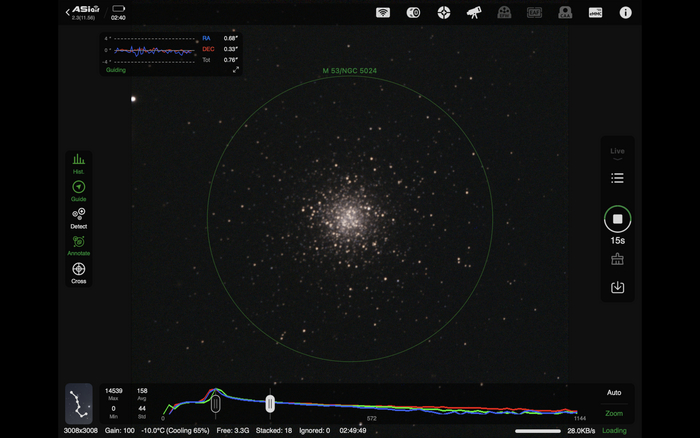Open the EAF focuser icon
The width and height of the screenshot is (700, 438).
534,13
